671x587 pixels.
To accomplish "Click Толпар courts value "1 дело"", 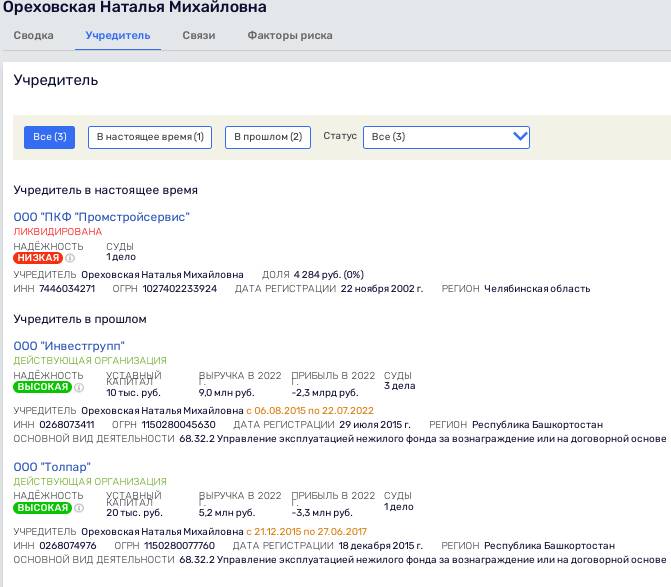I will click(399, 507).
